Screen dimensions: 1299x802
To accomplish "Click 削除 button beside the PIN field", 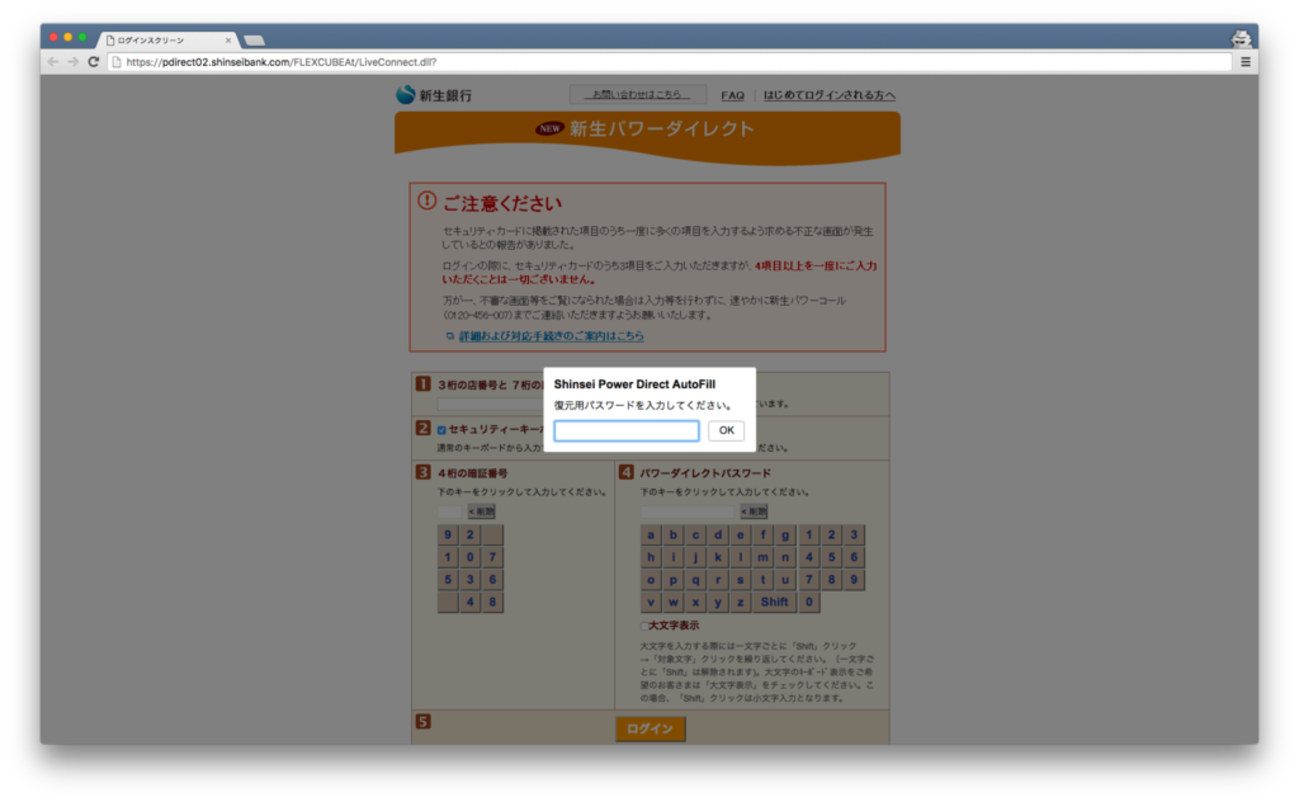I will point(481,511).
